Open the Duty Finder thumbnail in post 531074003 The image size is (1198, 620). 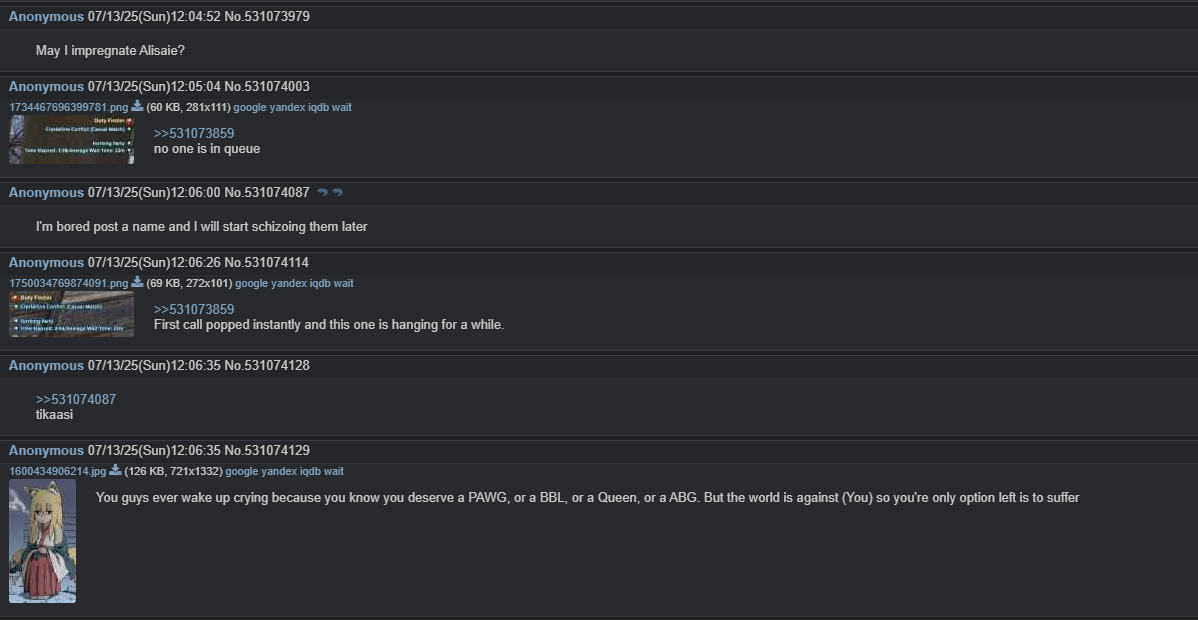coord(71,140)
